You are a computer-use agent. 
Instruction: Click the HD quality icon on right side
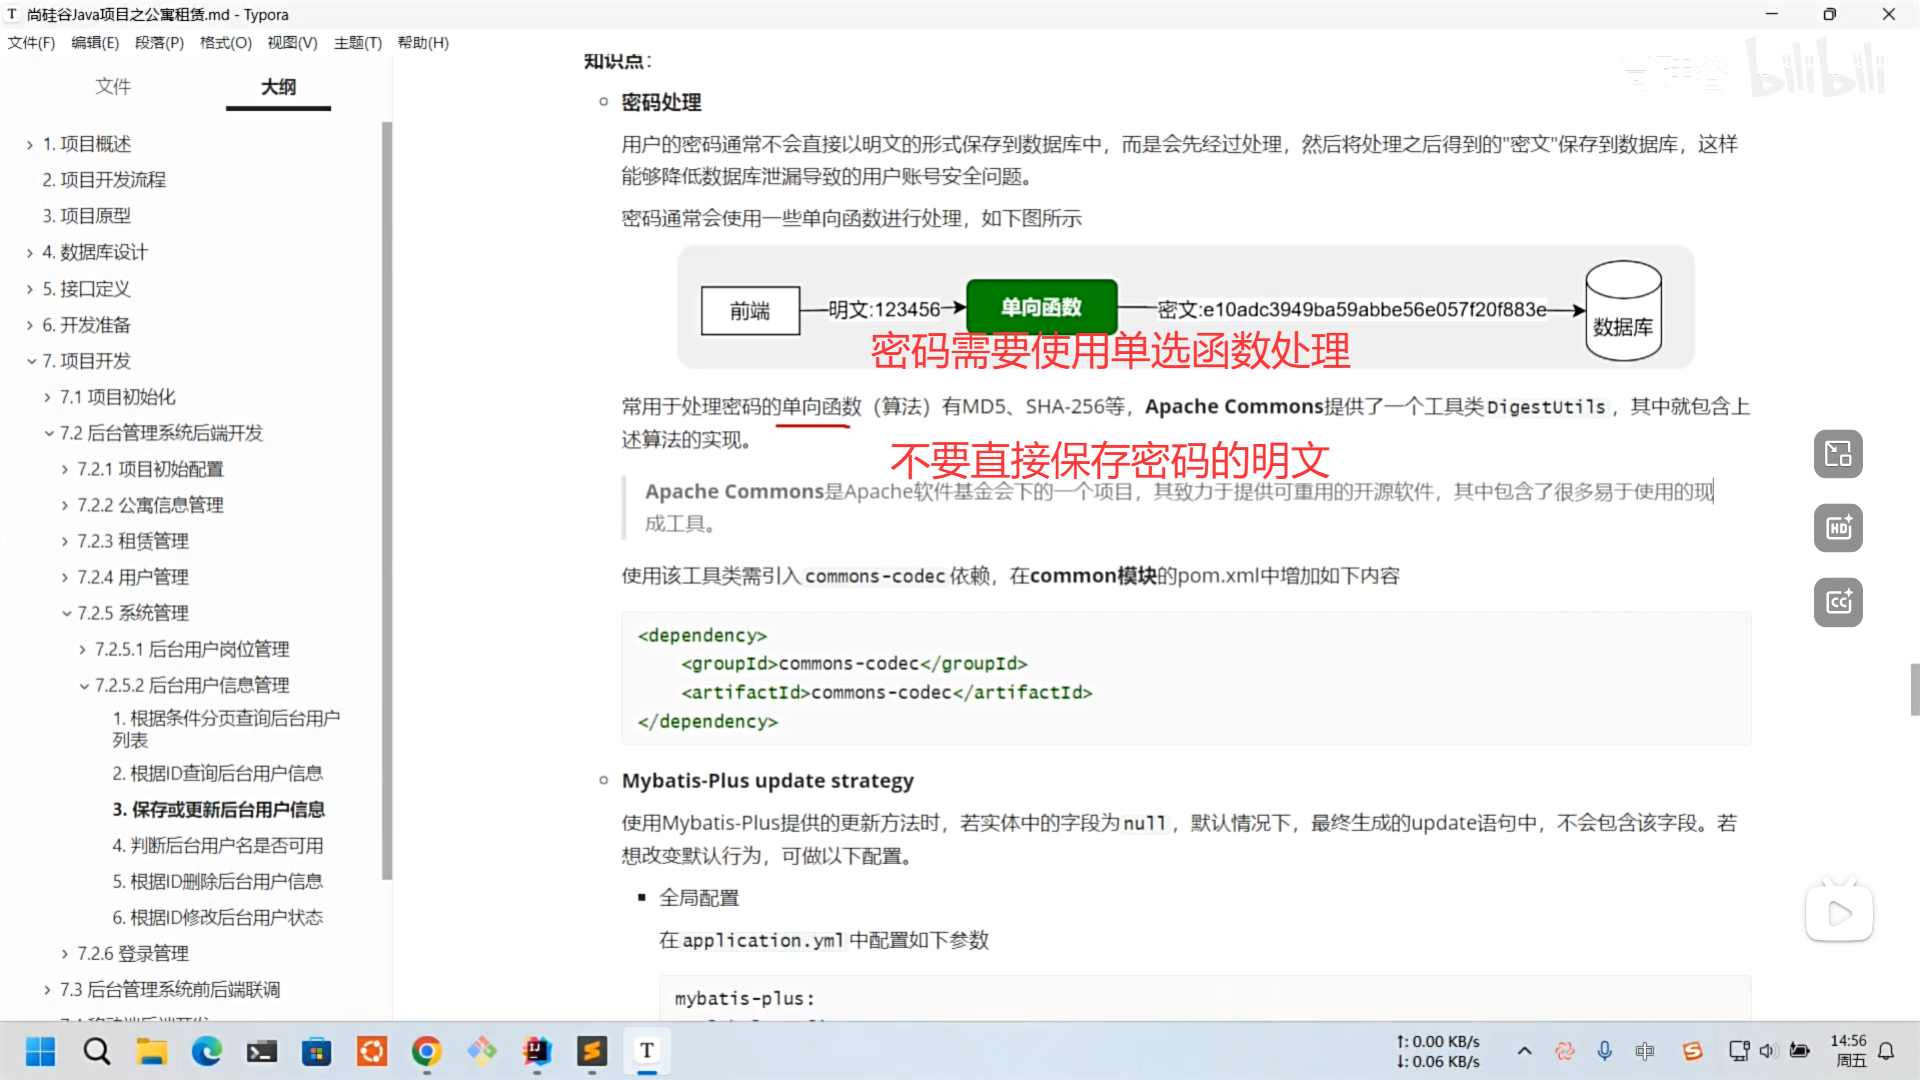tap(1838, 528)
